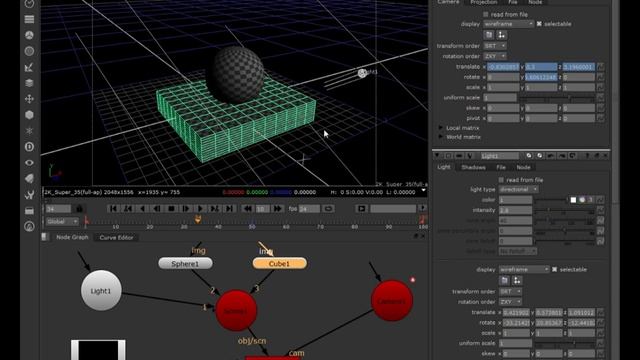Enable Camera read from file checkbox
This screenshot has height=360, width=640.
pyautogui.click(x=486, y=14)
